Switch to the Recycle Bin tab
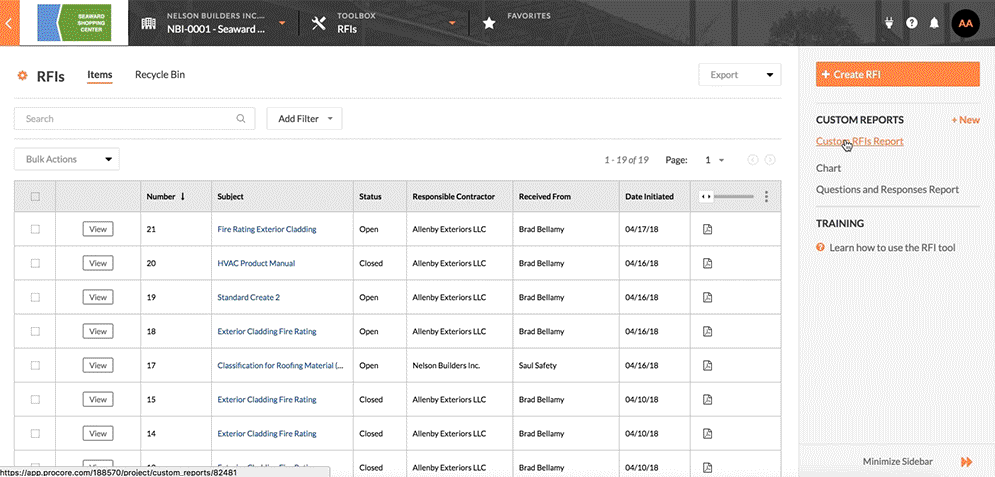The image size is (995, 477). (160, 75)
